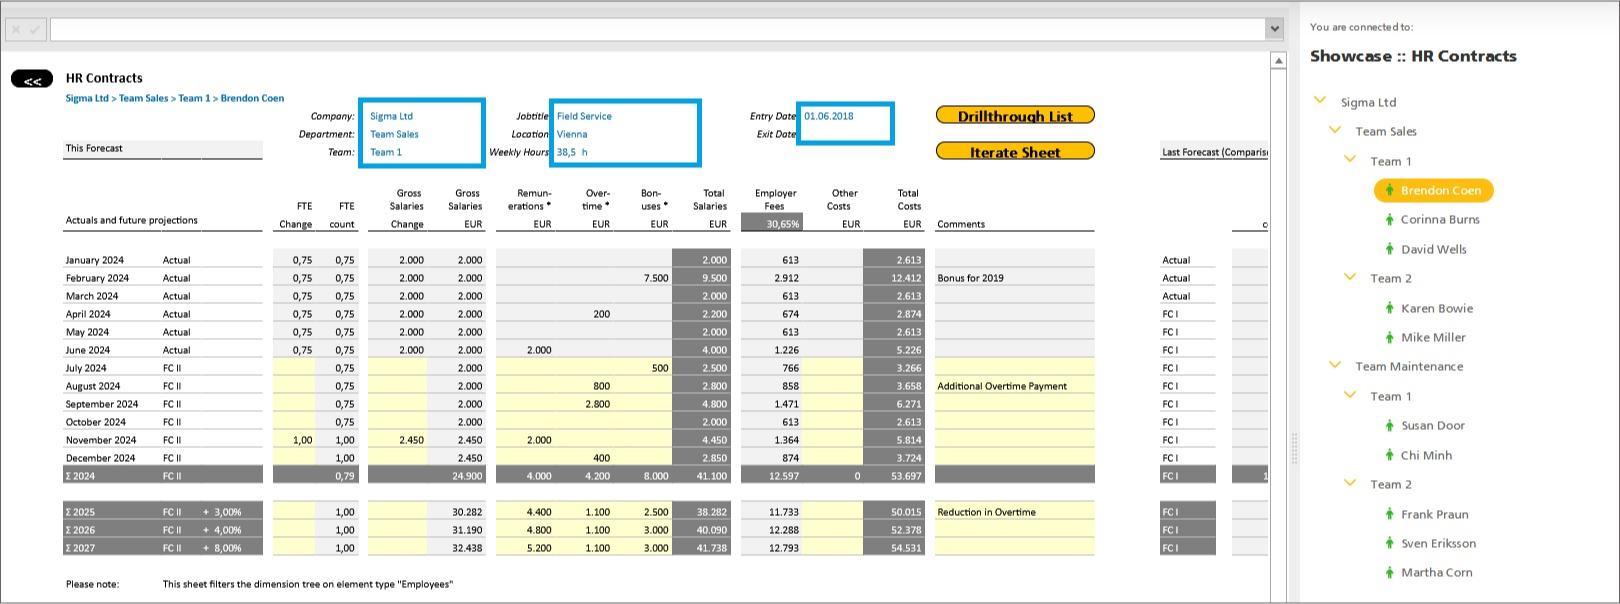The width and height of the screenshot is (1620, 604).
Task: Click person icon next to Chi Minh
Action: (x=1389, y=455)
